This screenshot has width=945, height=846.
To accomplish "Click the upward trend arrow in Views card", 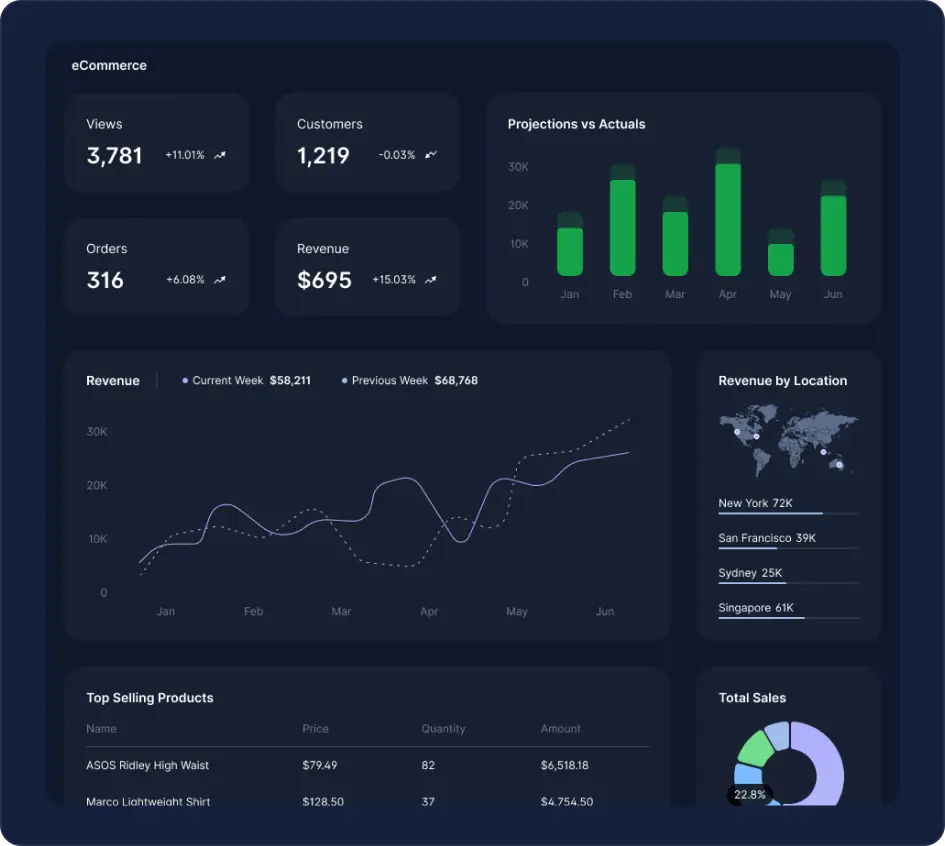I will [x=220, y=155].
